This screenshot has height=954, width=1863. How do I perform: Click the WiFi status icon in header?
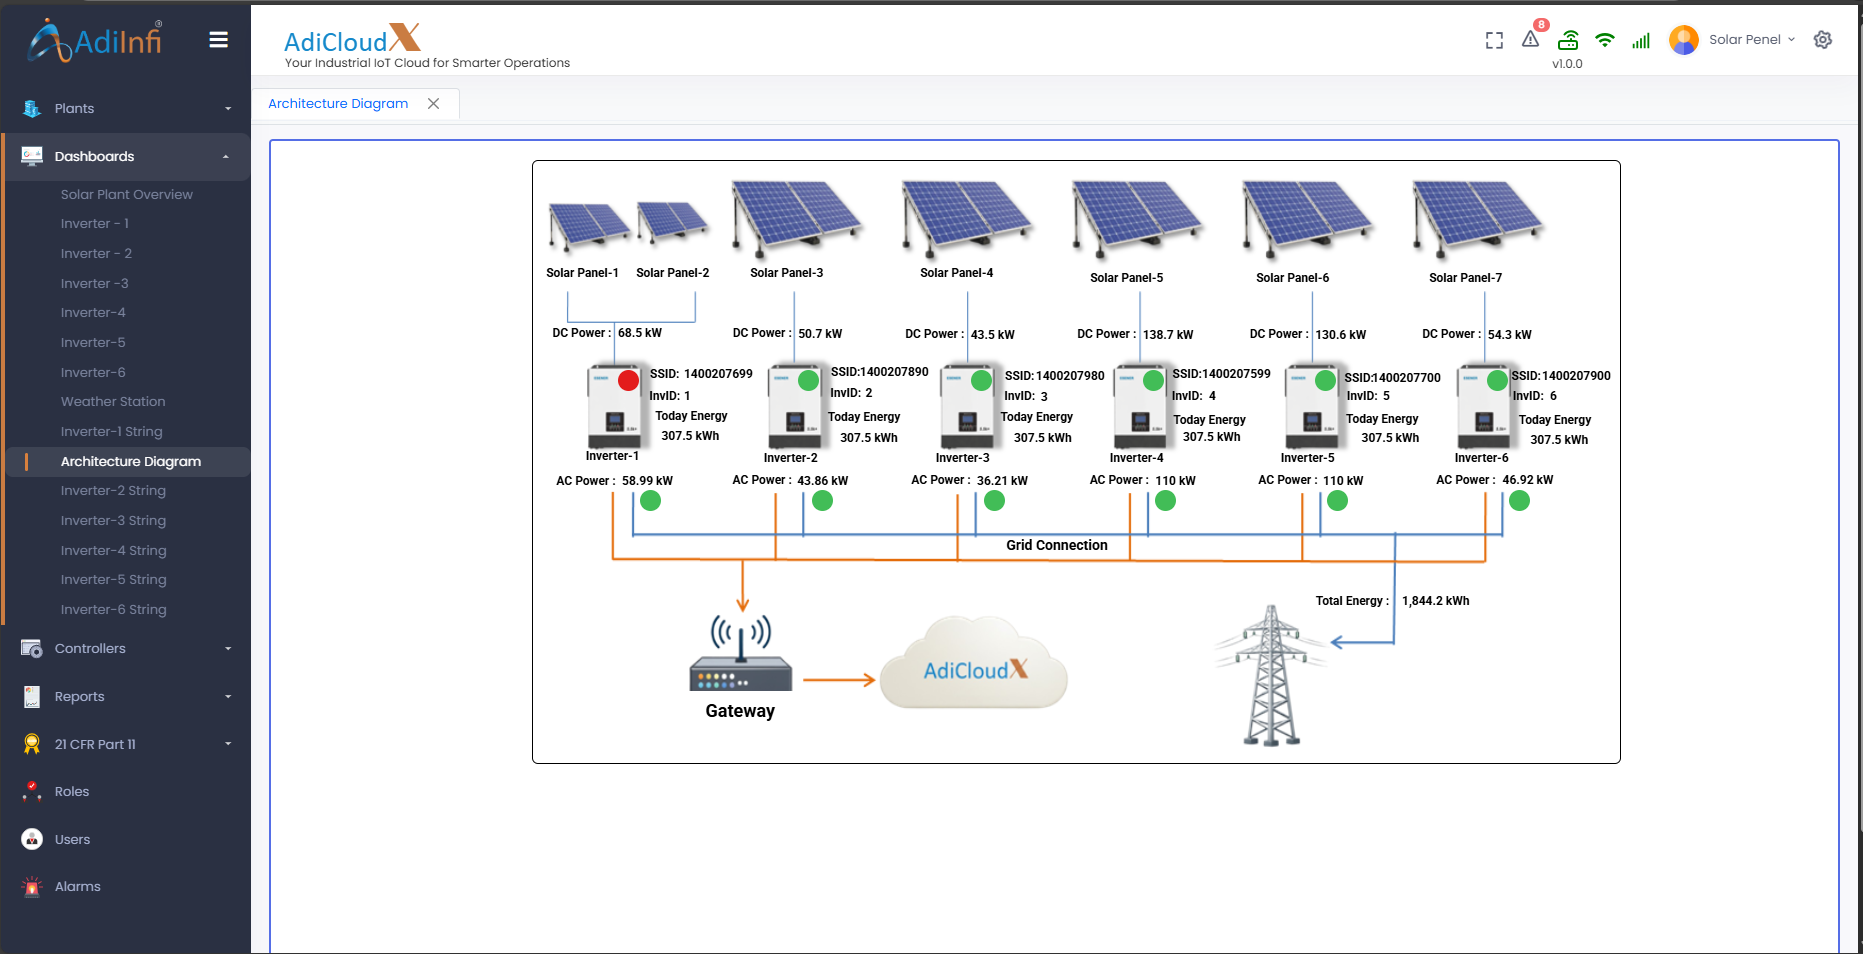click(x=1605, y=40)
